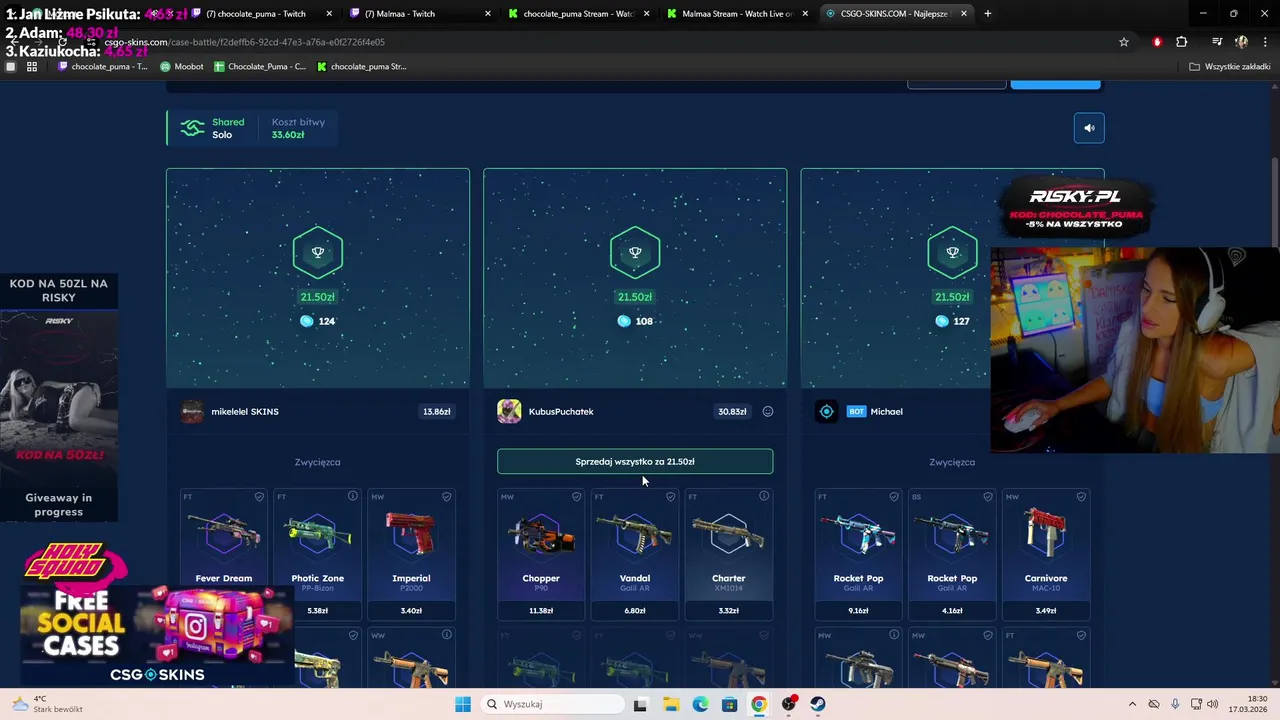The height and width of the screenshot is (720, 1280).
Task: Click 13.86zł balance beside mikelelel SKINS
Action: pos(437,411)
